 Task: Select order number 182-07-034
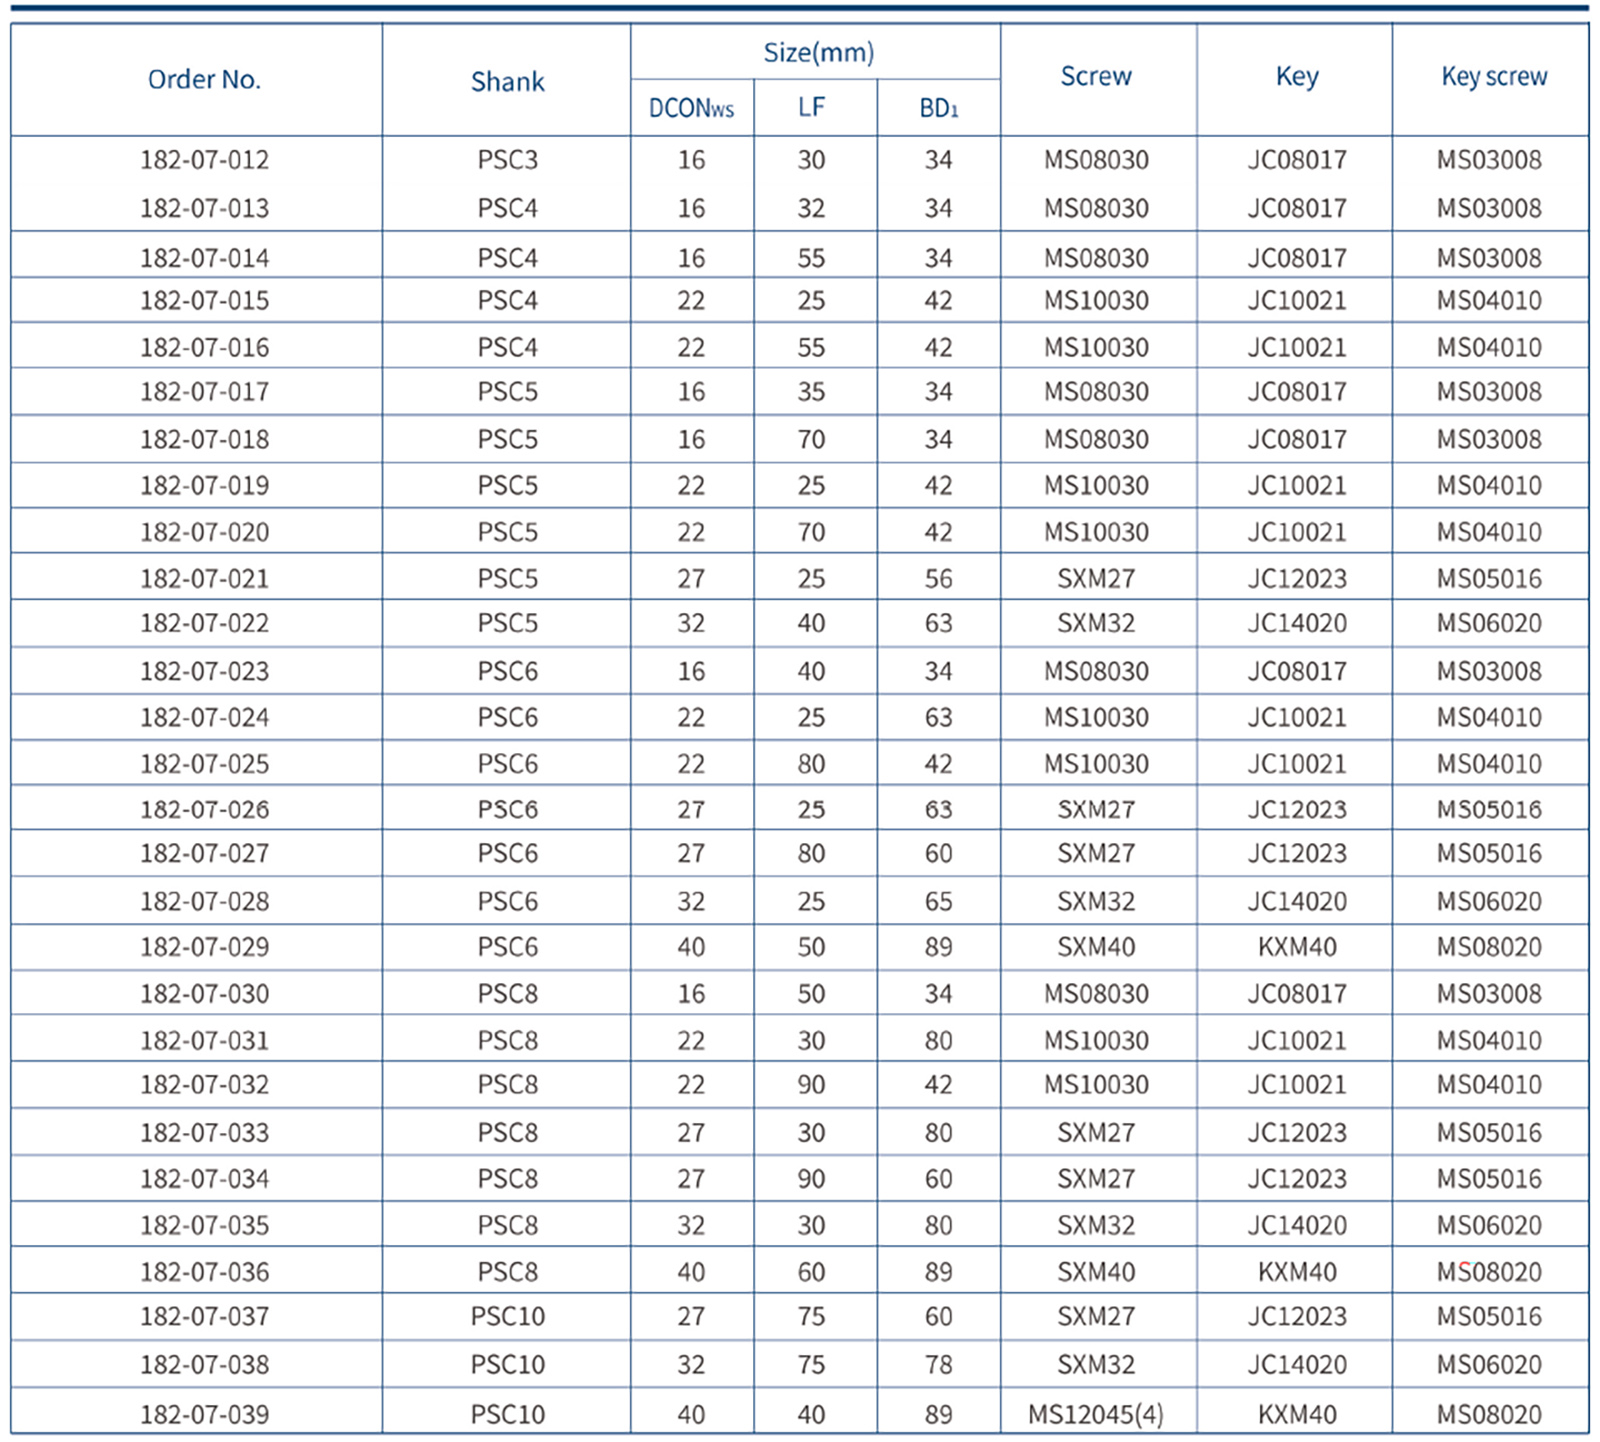[204, 1179]
